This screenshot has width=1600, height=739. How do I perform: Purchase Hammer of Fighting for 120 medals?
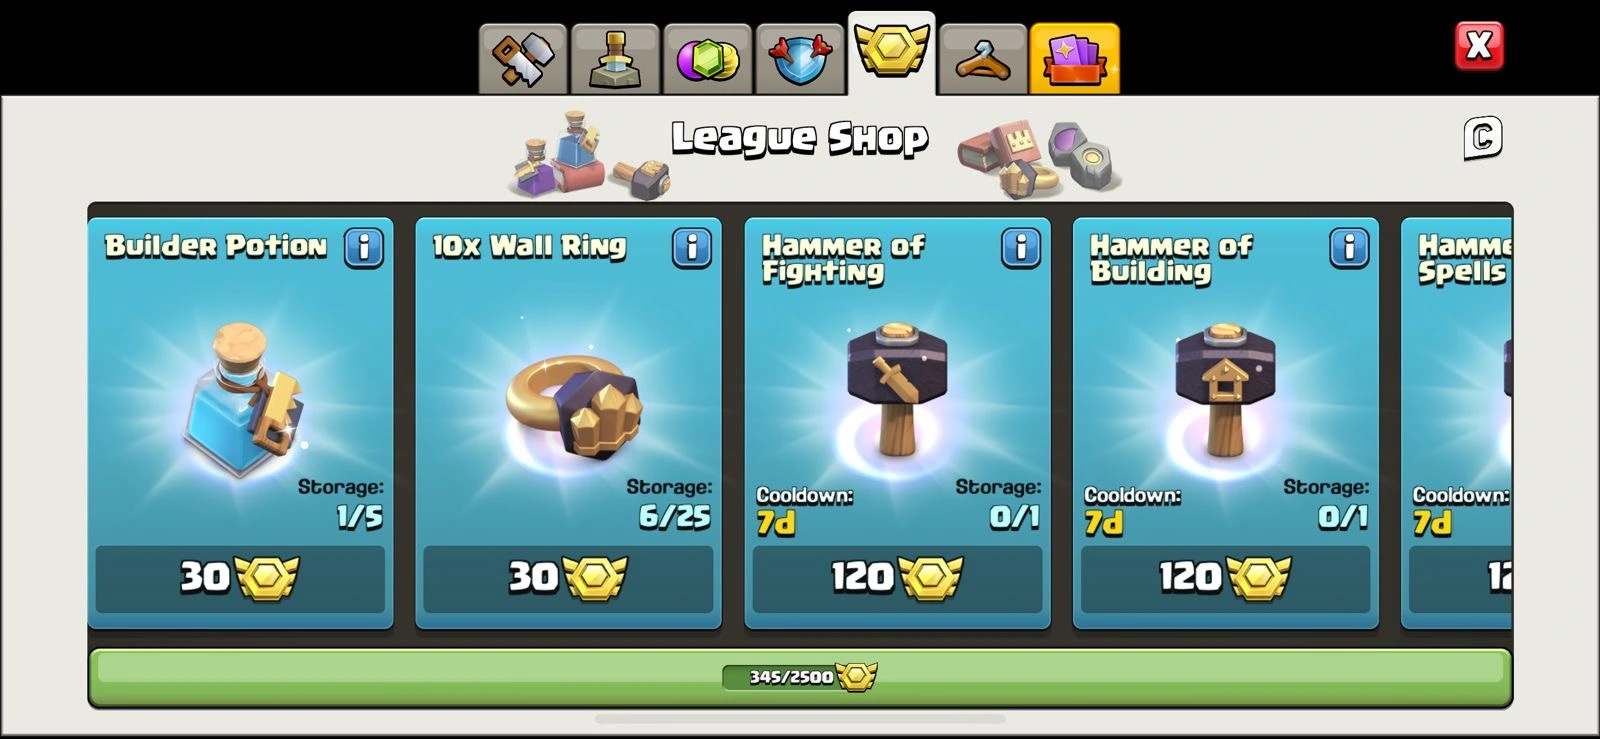click(897, 578)
